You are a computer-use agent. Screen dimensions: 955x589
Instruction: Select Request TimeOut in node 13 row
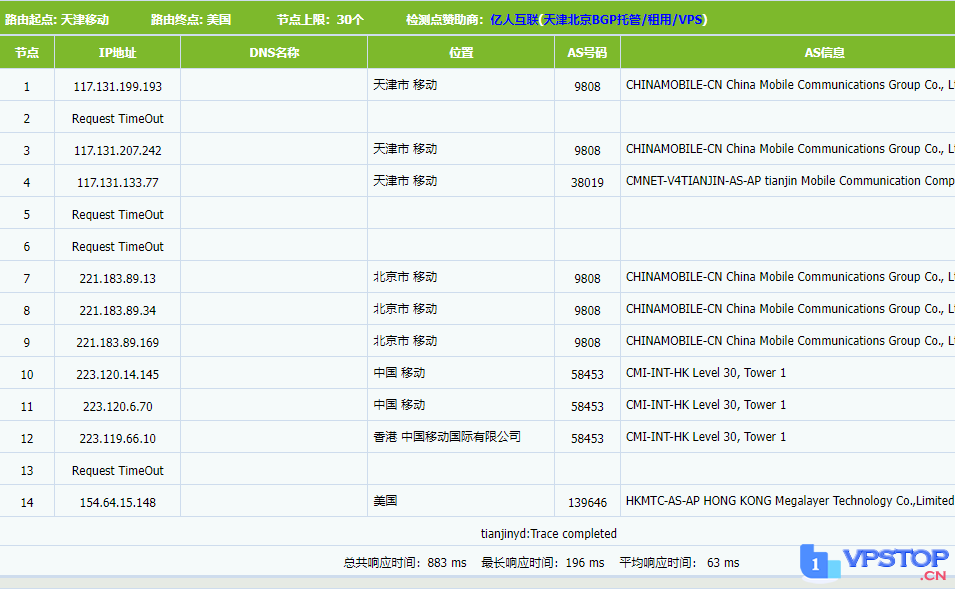pyautogui.click(x=118, y=470)
